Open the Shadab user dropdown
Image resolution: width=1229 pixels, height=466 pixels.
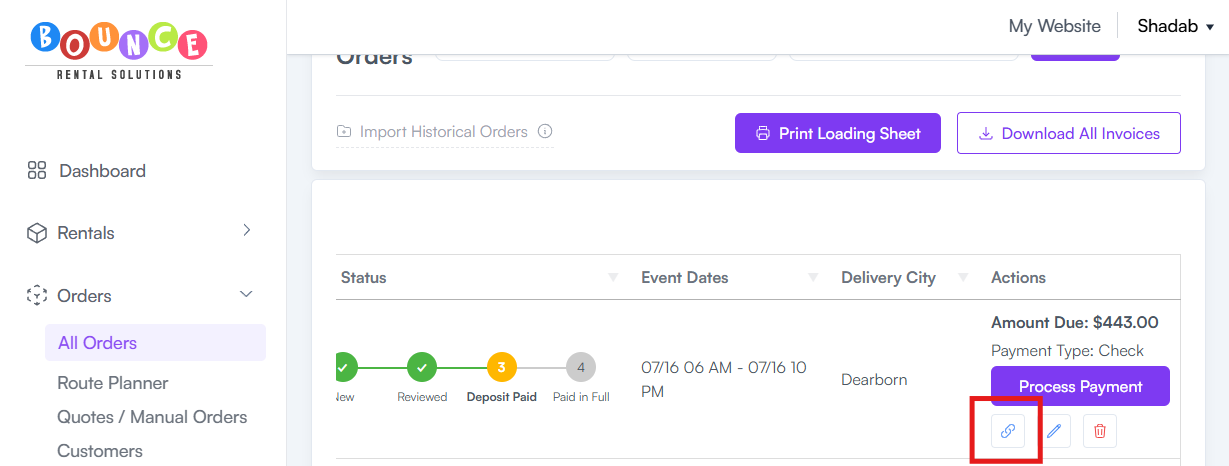1176,26
